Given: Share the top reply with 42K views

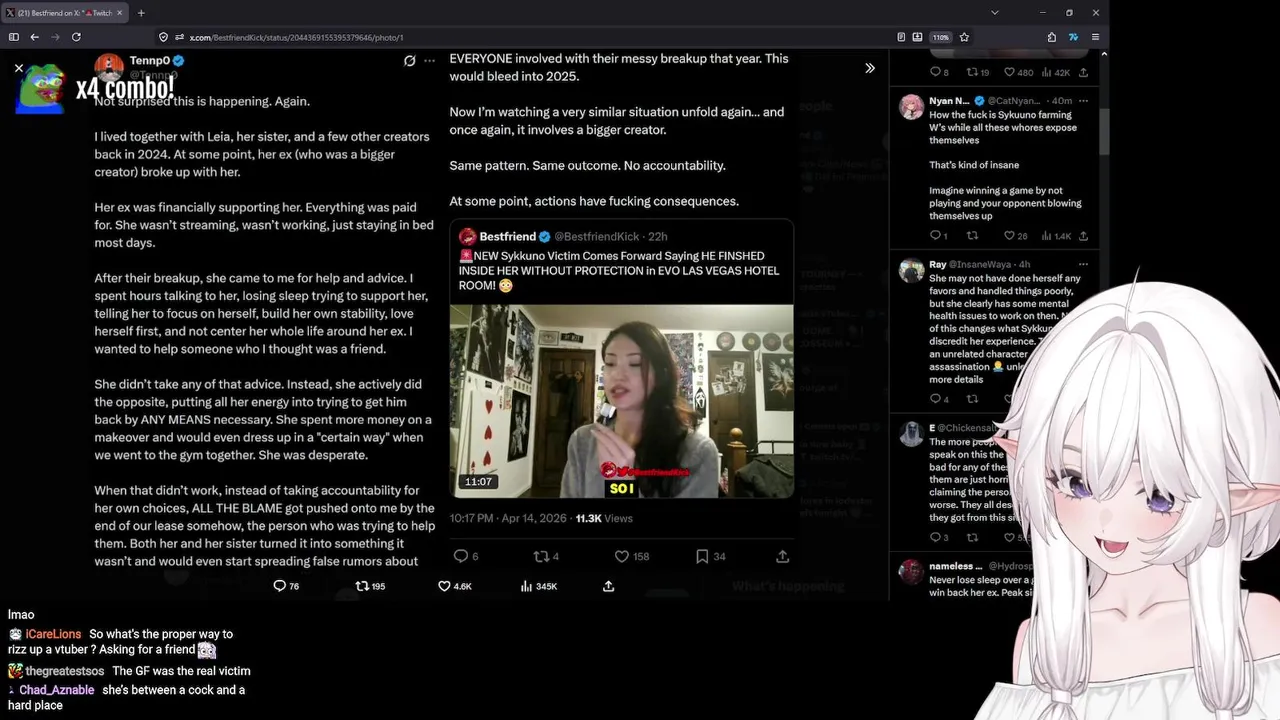Looking at the screenshot, I should tap(1083, 72).
